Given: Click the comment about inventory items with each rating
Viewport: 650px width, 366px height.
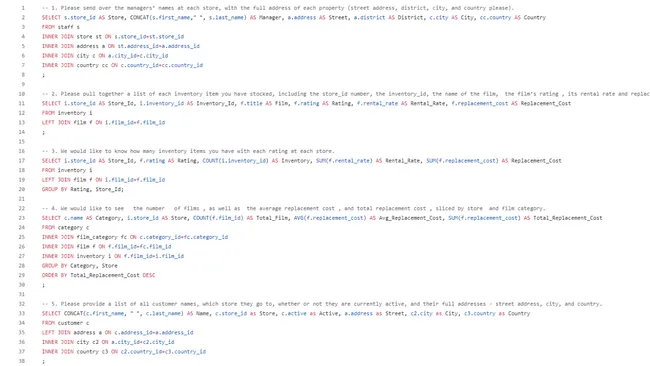Looking at the screenshot, I should coord(188,151).
